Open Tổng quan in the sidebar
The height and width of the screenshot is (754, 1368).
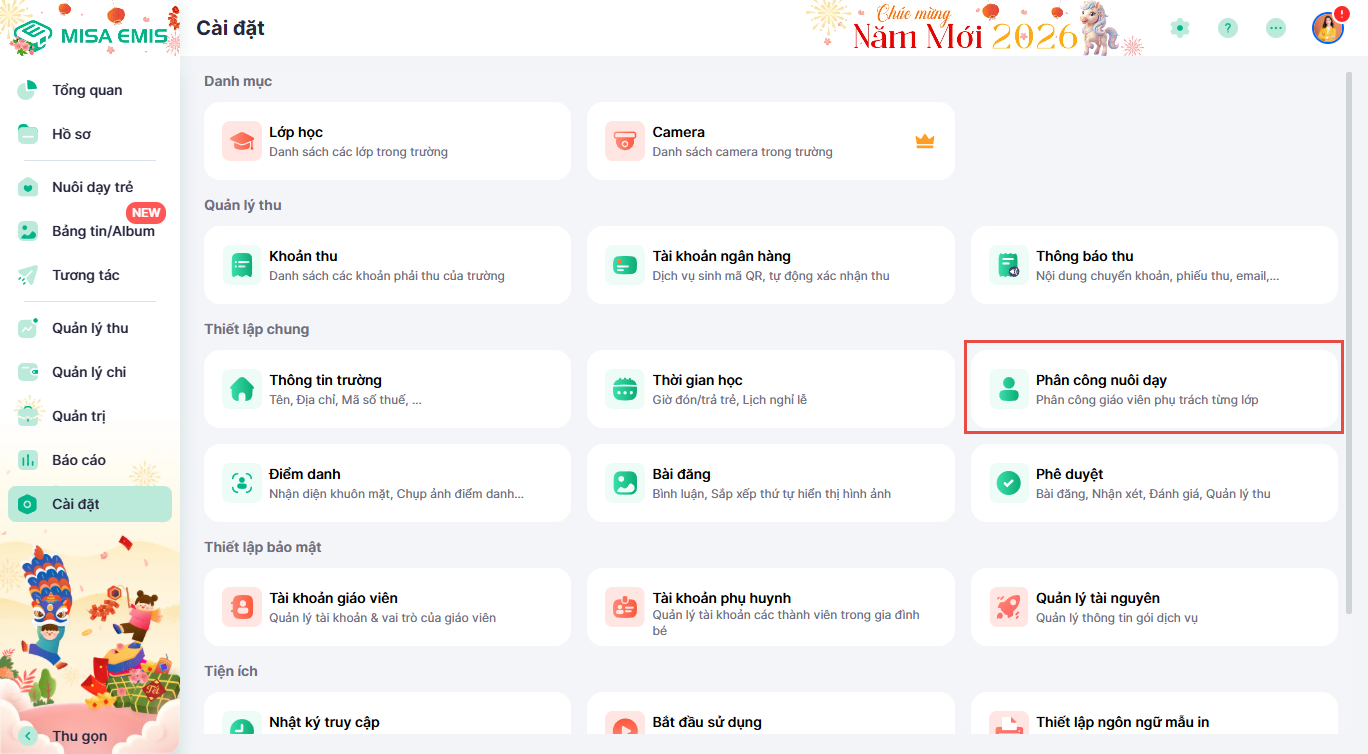87,90
